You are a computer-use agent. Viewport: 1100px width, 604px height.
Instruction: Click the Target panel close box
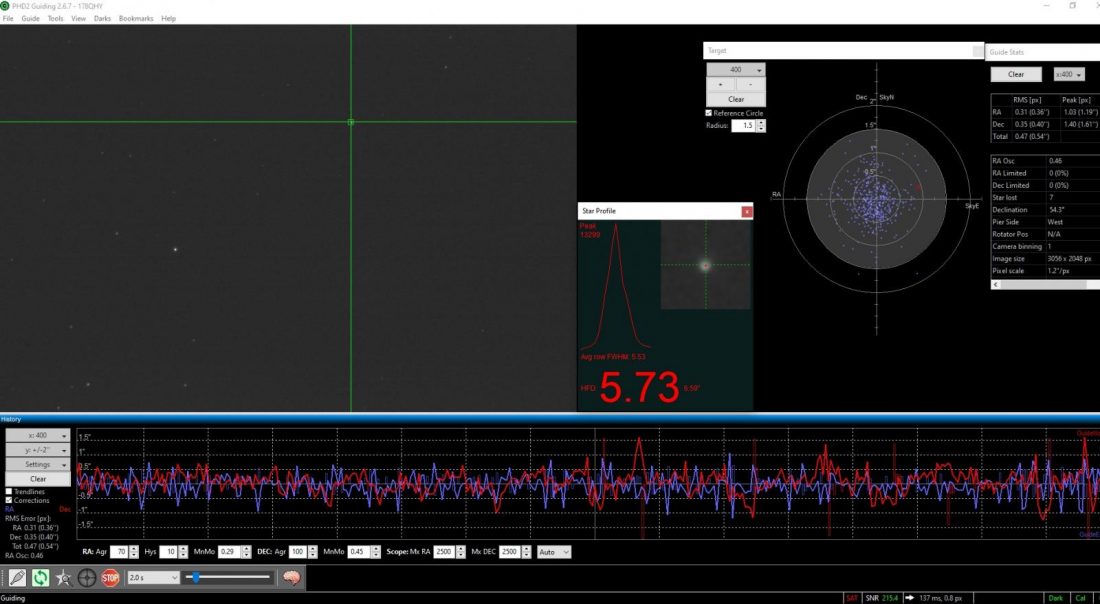point(978,51)
